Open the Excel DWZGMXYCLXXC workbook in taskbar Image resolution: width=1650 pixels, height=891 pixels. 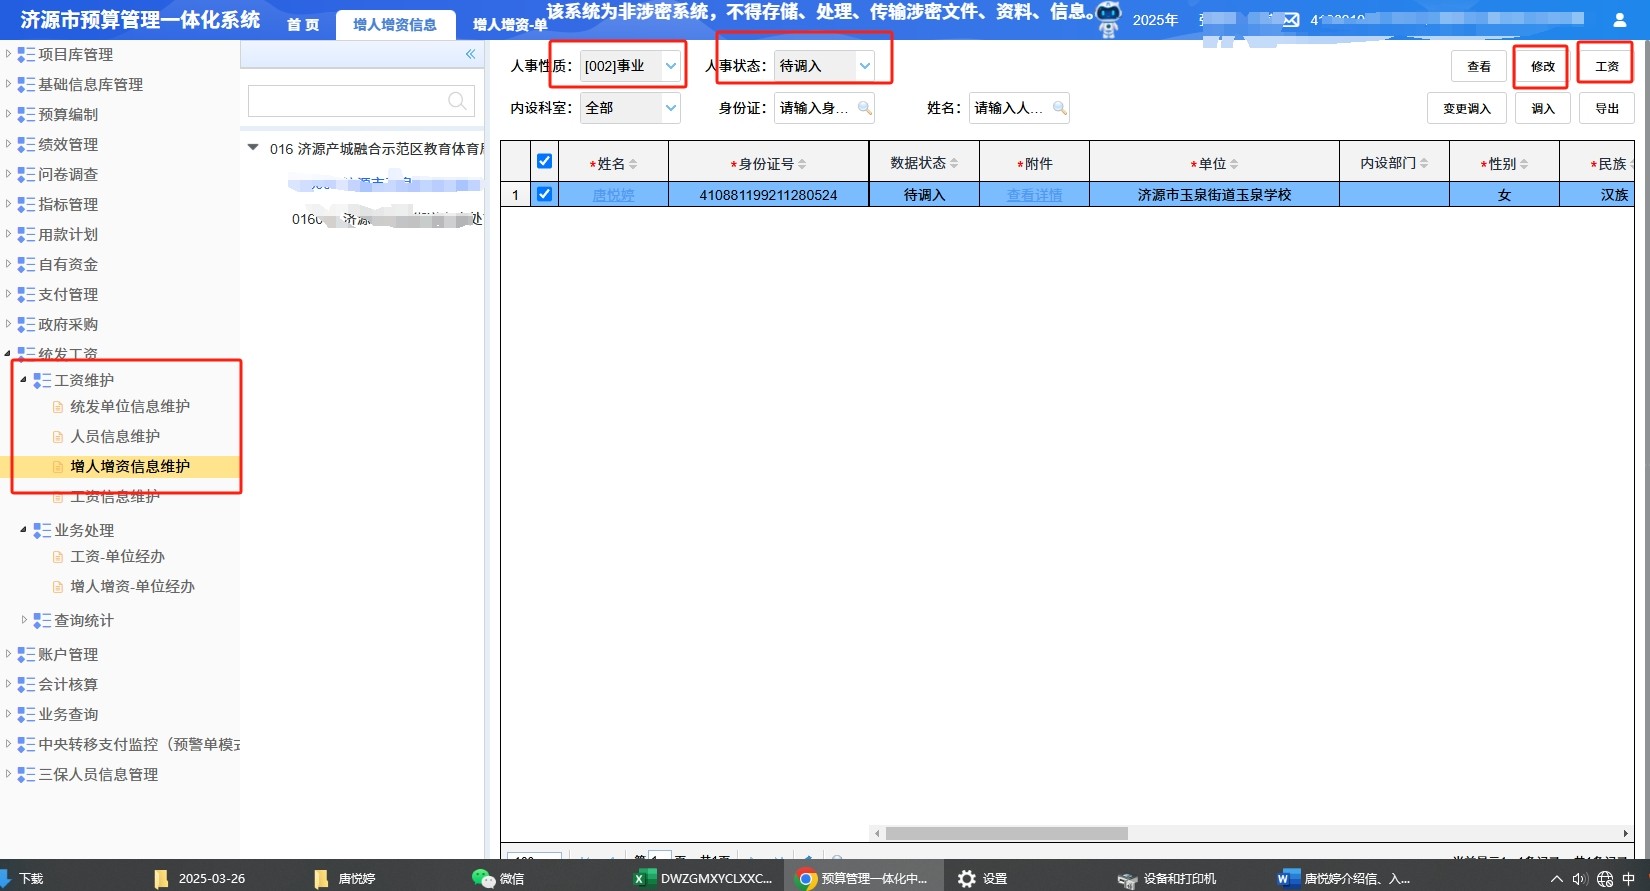point(703,878)
